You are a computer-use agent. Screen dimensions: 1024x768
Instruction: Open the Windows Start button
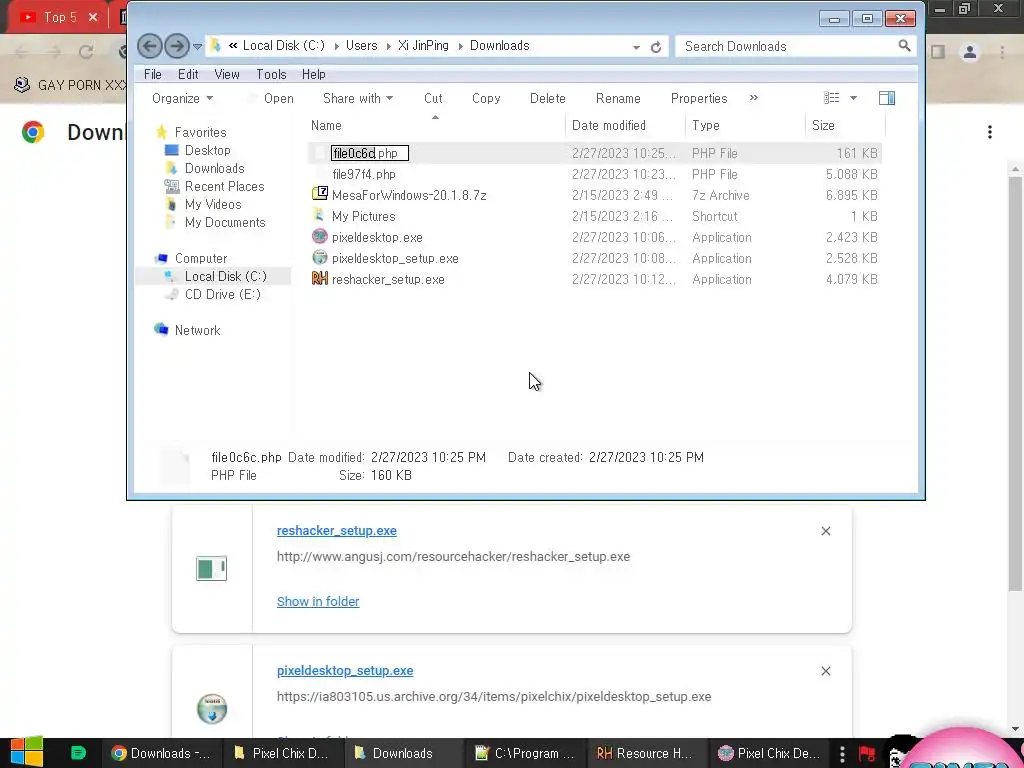pos(27,752)
